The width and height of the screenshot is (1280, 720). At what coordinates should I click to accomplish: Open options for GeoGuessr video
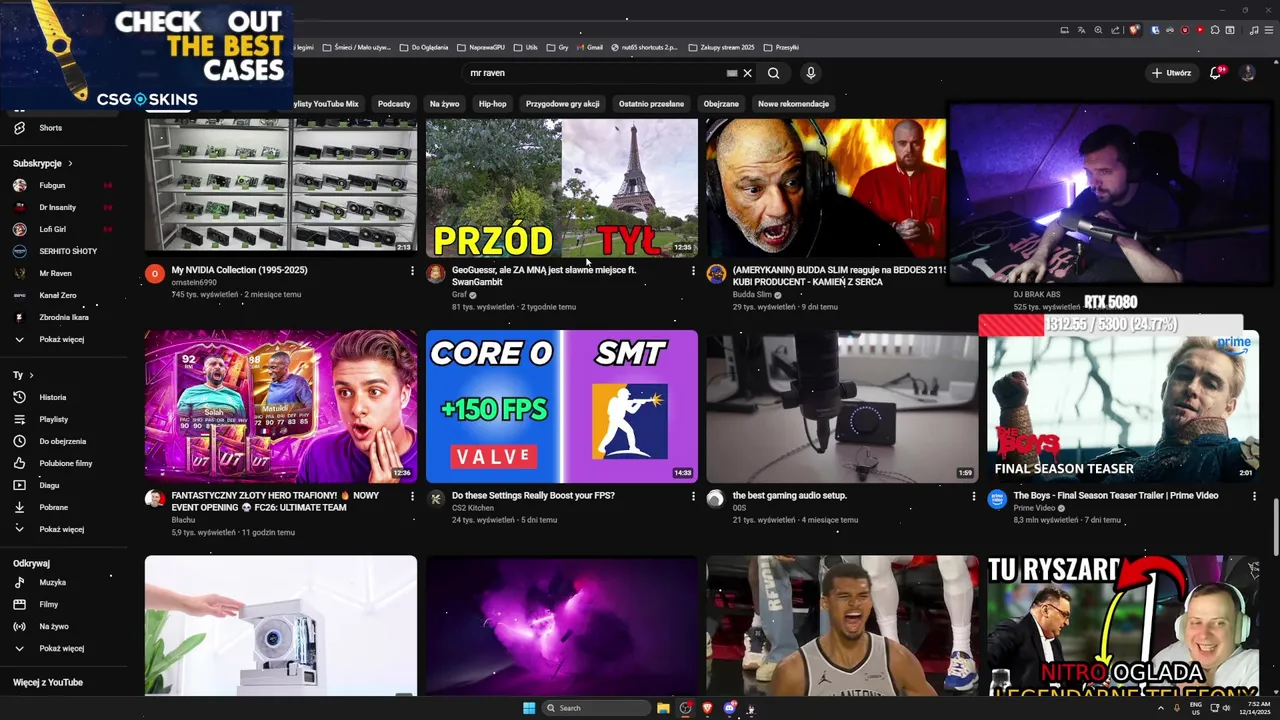(x=693, y=270)
